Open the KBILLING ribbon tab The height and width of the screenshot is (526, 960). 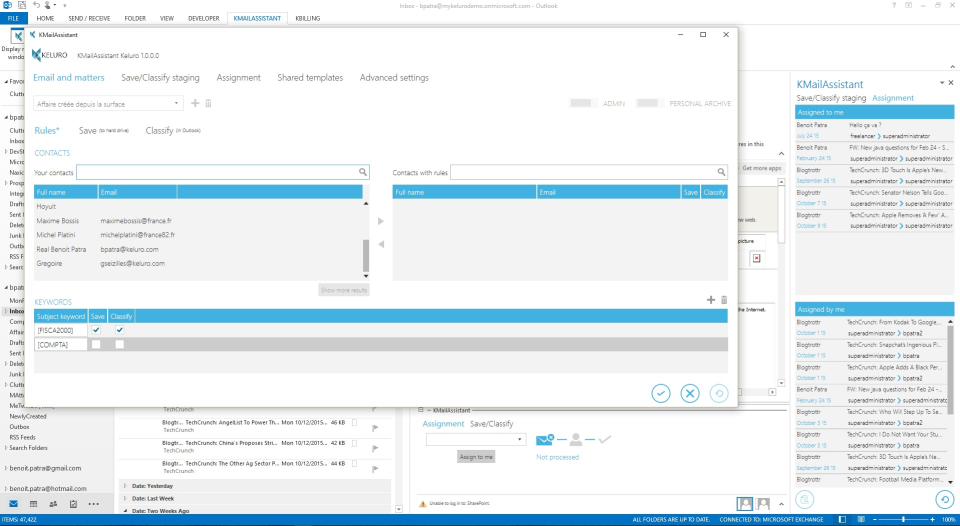pyautogui.click(x=307, y=18)
